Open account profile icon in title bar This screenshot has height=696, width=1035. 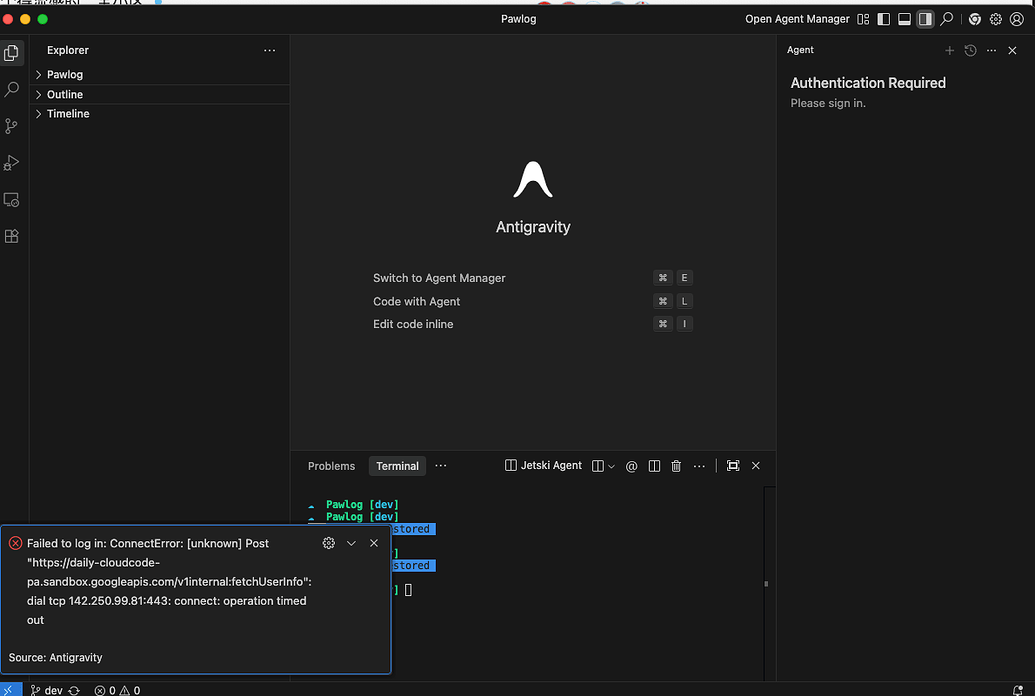click(x=1017, y=19)
